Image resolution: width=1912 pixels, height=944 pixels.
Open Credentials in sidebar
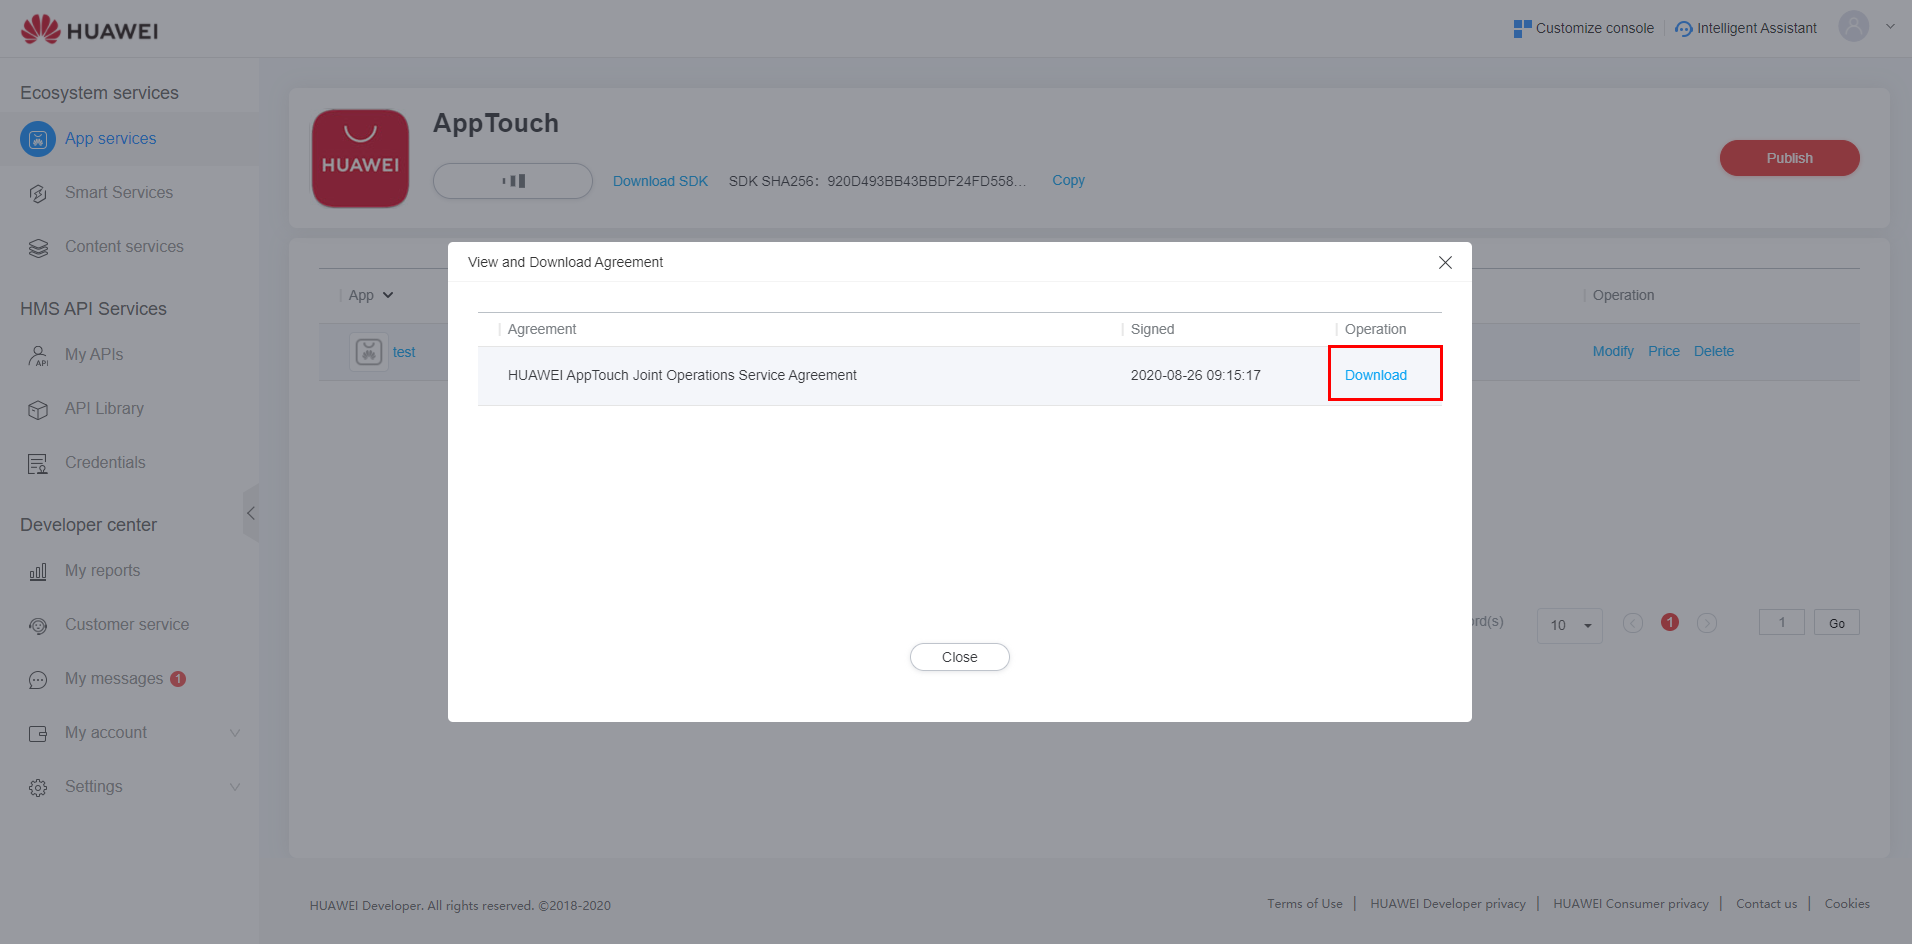click(x=105, y=462)
